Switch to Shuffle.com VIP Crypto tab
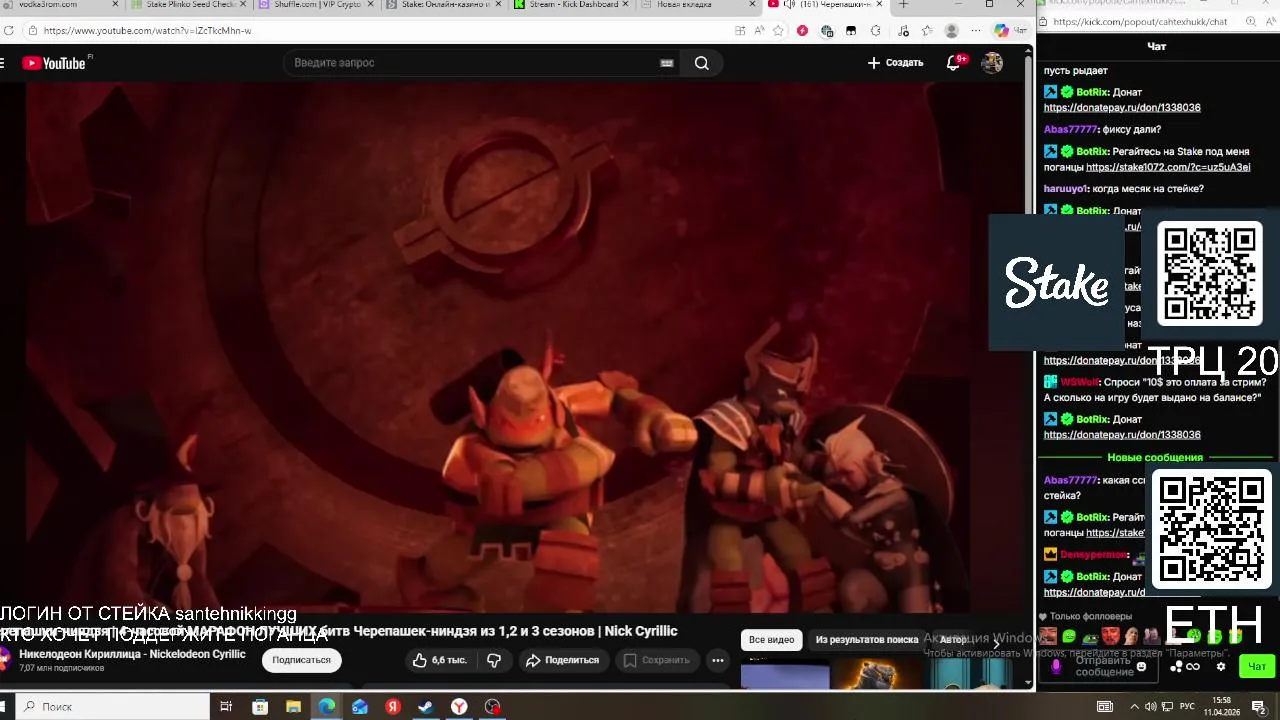 (316, 5)
